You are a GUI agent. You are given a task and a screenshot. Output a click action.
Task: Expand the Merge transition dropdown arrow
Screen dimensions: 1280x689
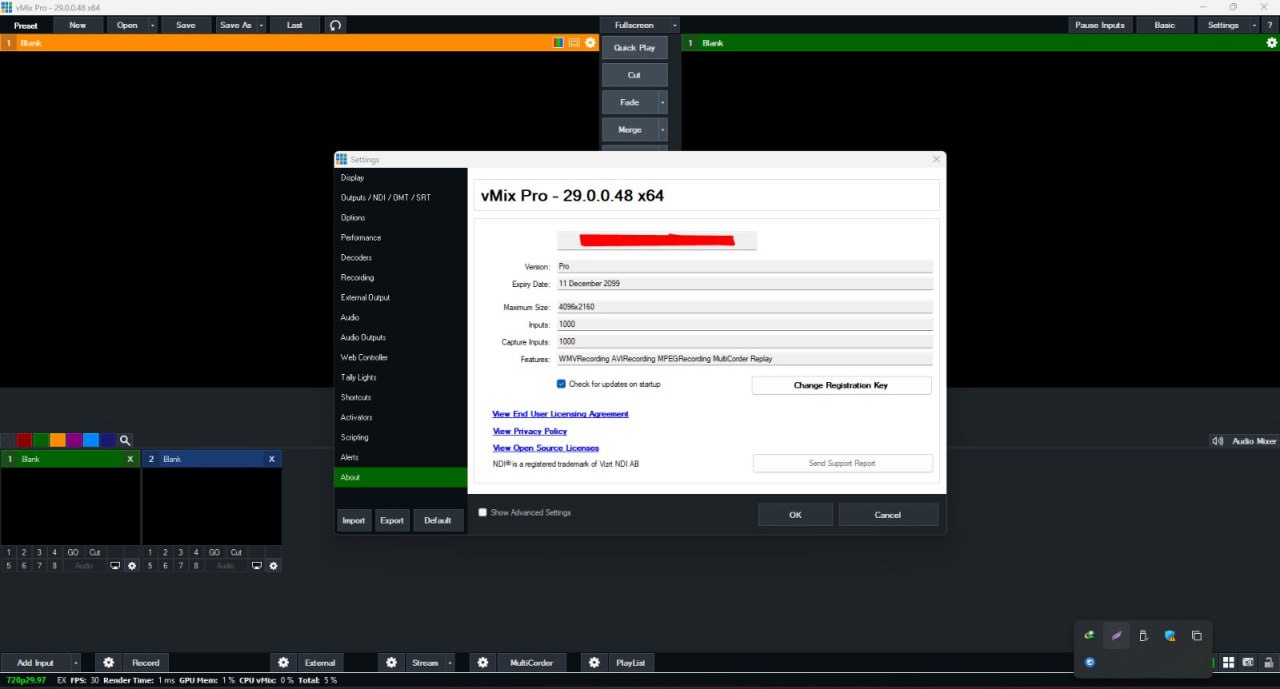(662, 130)
